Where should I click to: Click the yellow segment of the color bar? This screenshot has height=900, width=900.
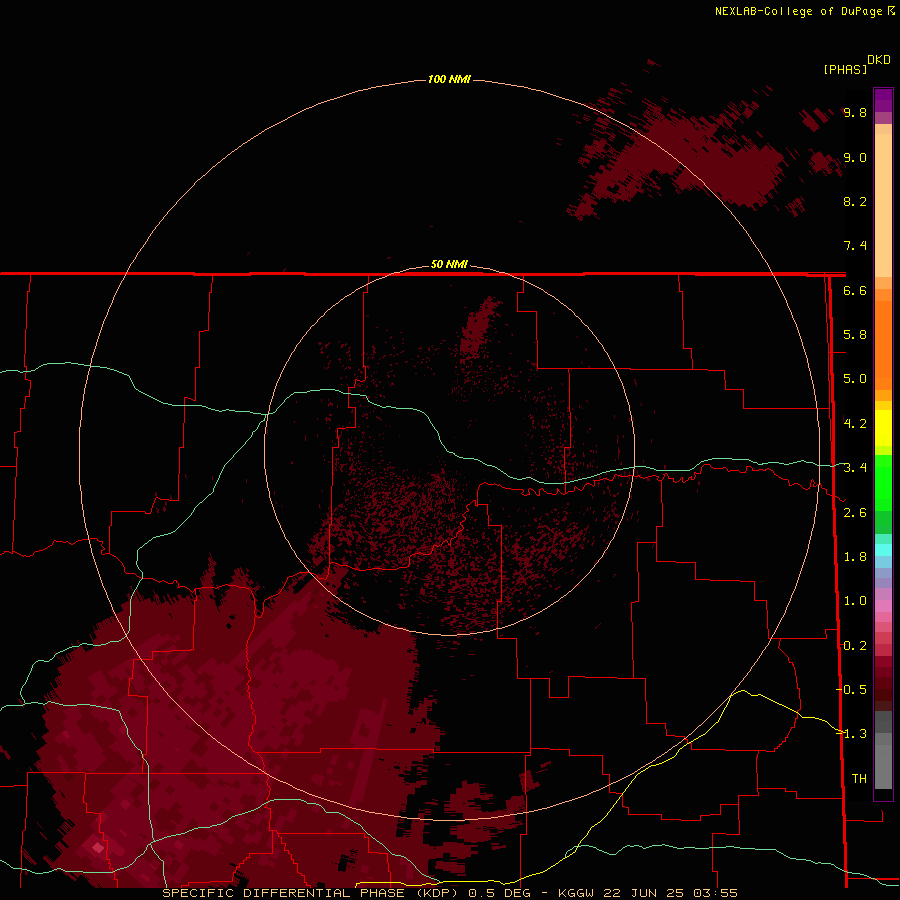[x=883, y=428]
